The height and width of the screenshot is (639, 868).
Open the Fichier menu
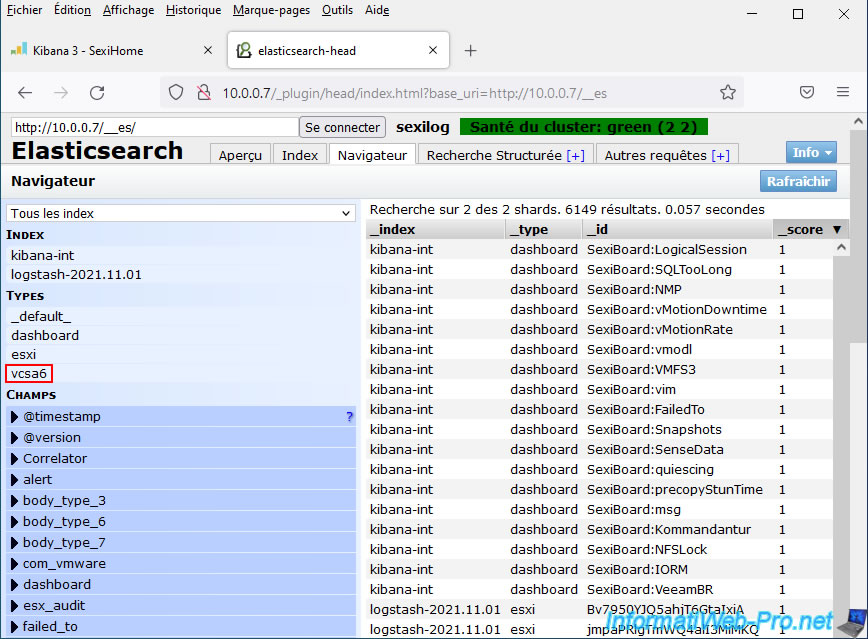[x=24, y=10]
